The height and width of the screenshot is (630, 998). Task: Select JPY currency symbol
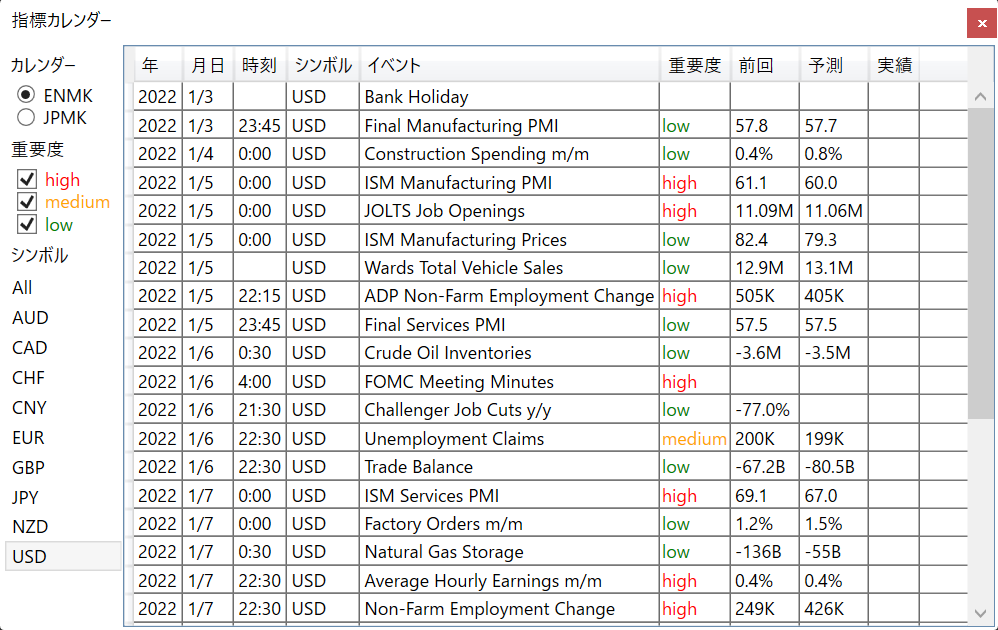tap(28, 497)
